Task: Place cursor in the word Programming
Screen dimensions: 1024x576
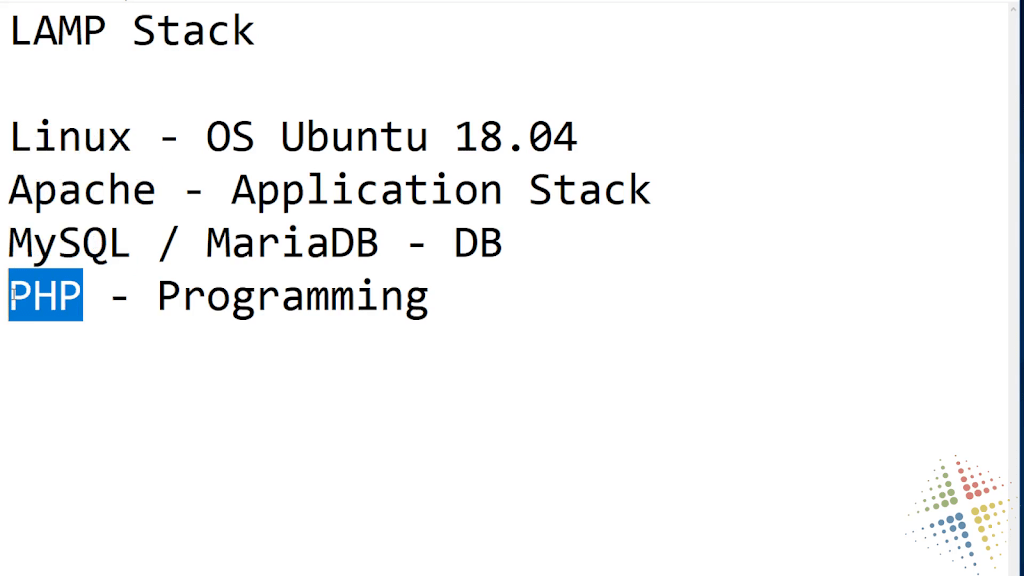Action: [x=293, y=298]
